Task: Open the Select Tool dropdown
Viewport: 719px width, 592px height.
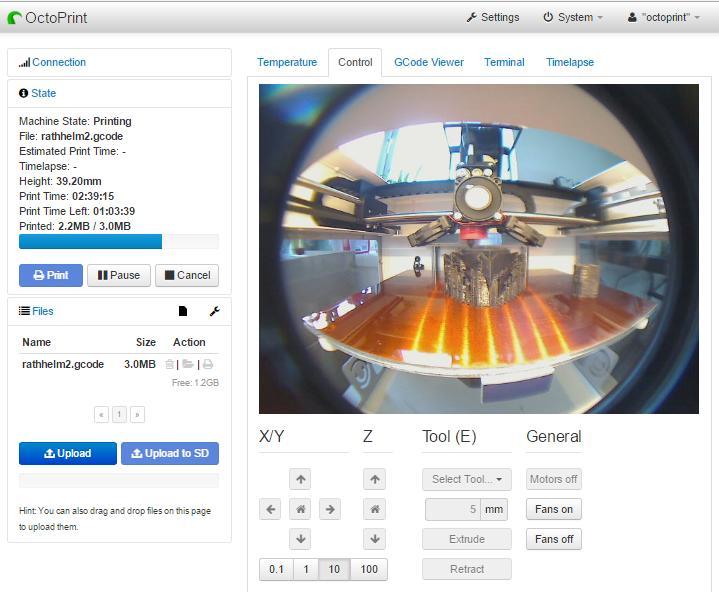Action: click(466, 479)
